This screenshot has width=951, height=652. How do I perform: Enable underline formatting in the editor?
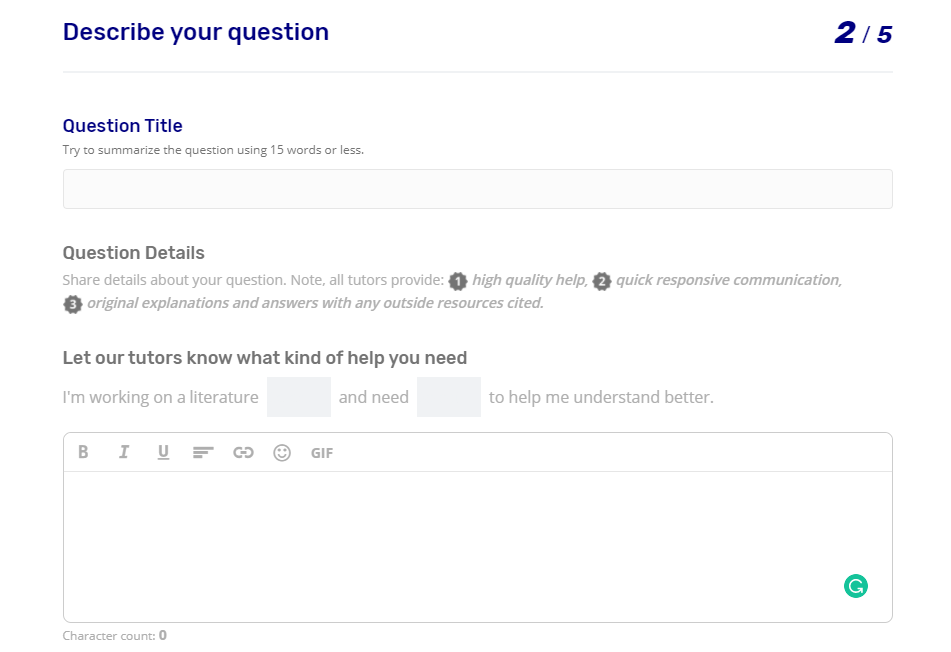163,452
